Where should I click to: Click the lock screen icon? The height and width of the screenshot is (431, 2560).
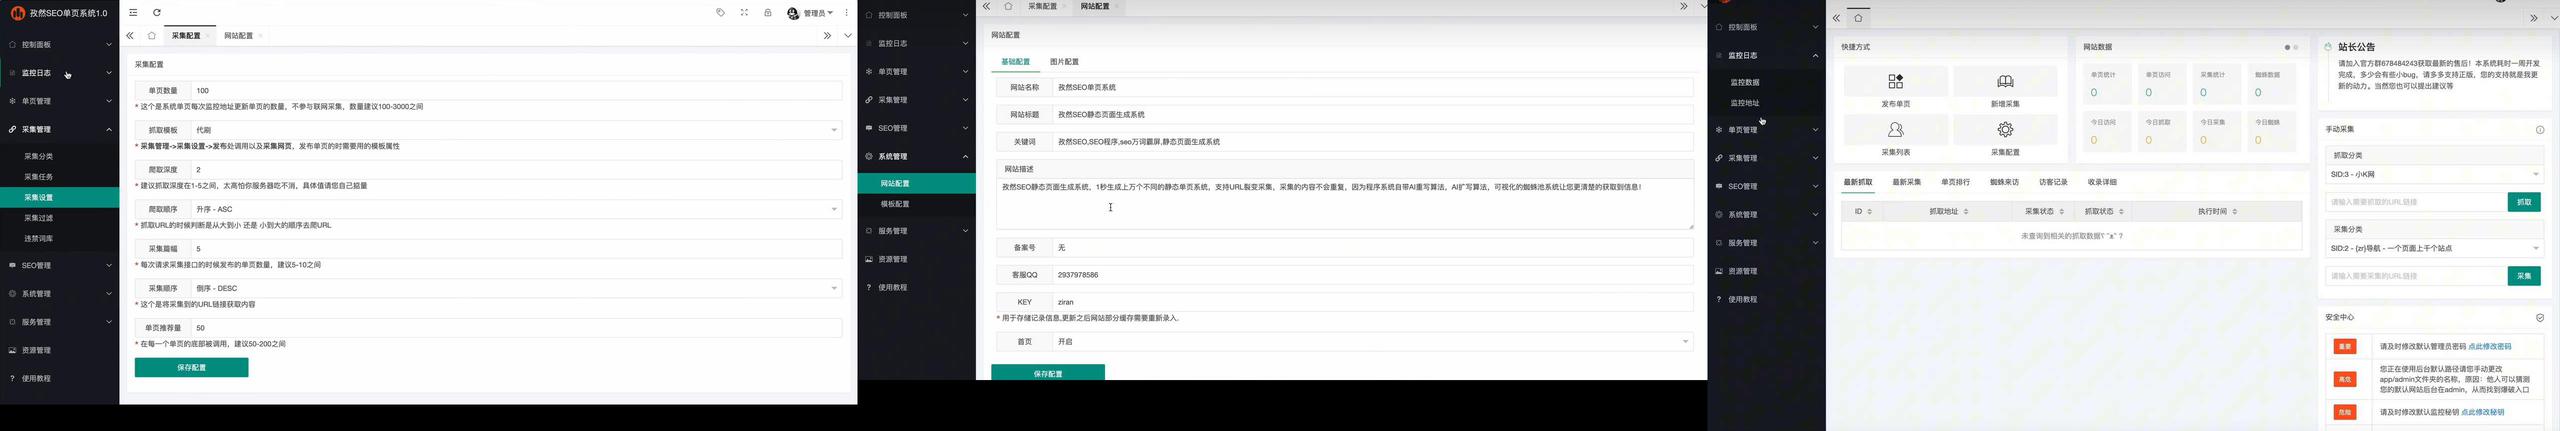[768, 13]
